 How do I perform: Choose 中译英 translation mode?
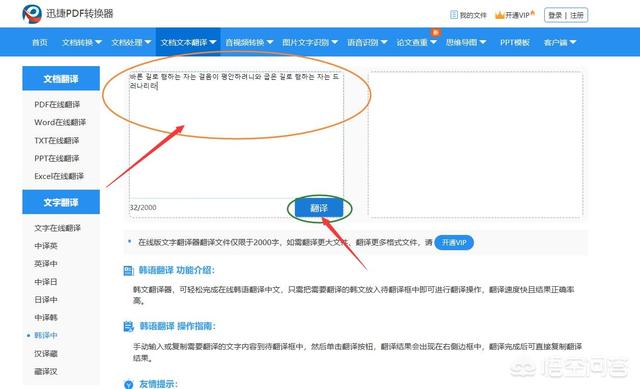[46, 246]
